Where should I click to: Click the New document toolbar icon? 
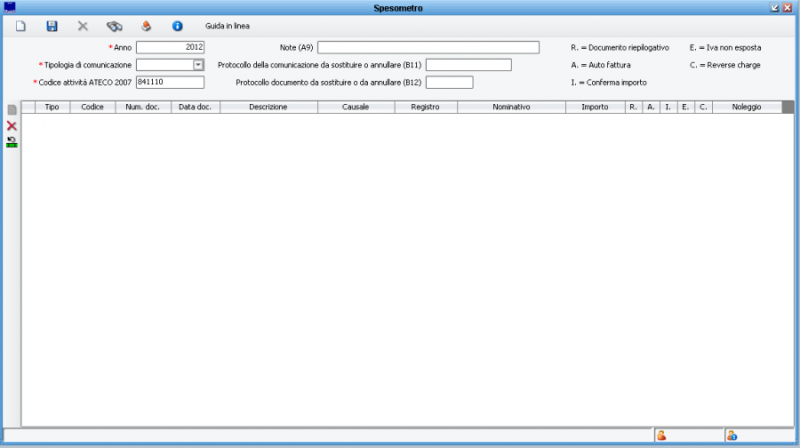tap(20, 26)
